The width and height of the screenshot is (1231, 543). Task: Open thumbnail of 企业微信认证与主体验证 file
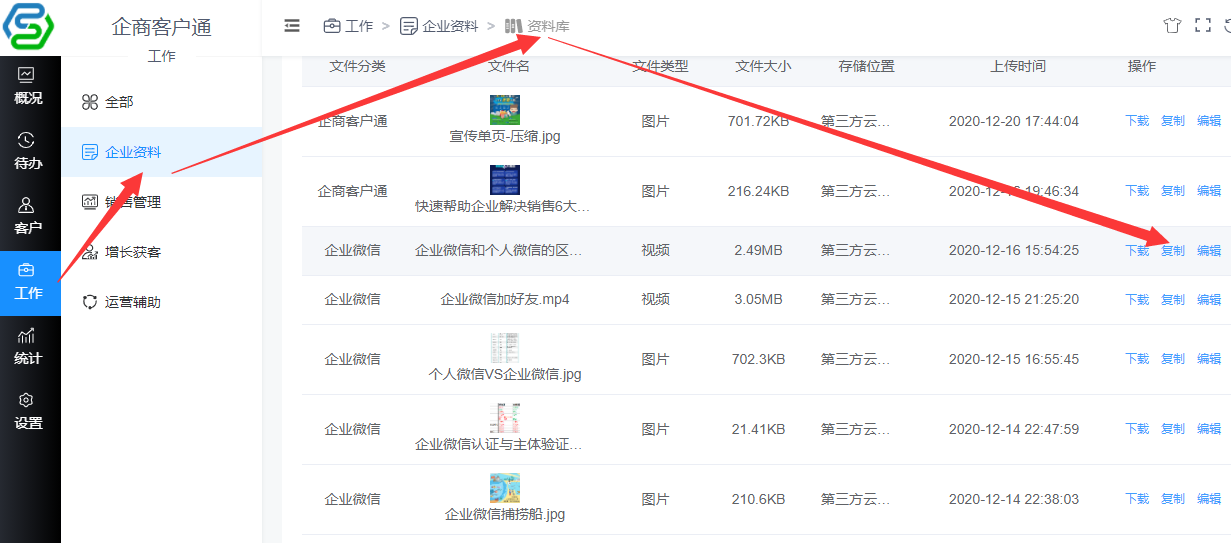(x=505, y=418)
